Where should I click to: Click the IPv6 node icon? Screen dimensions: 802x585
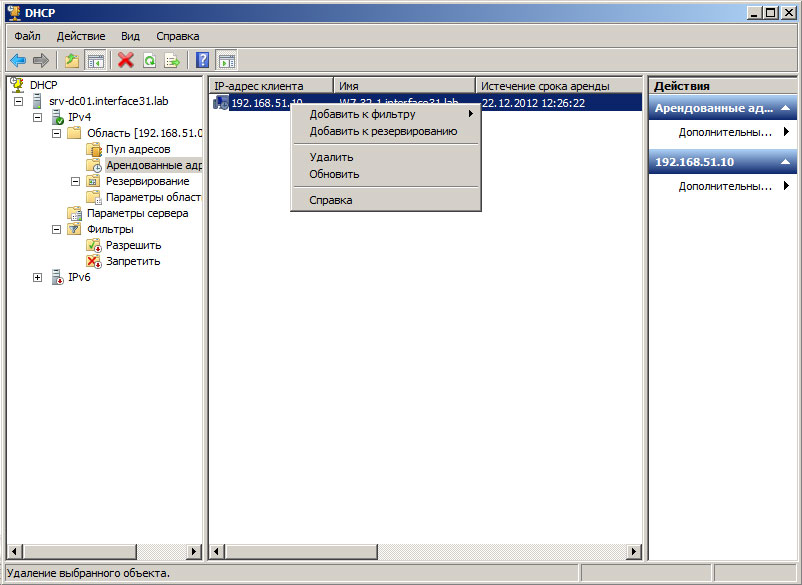coord(58,277)
